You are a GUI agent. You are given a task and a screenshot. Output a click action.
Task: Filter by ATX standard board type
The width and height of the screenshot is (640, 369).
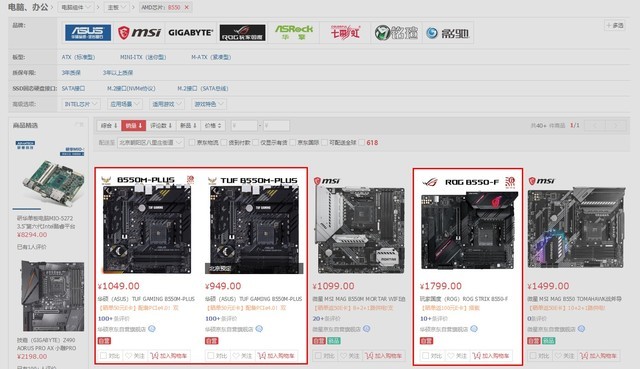[78, 57]
